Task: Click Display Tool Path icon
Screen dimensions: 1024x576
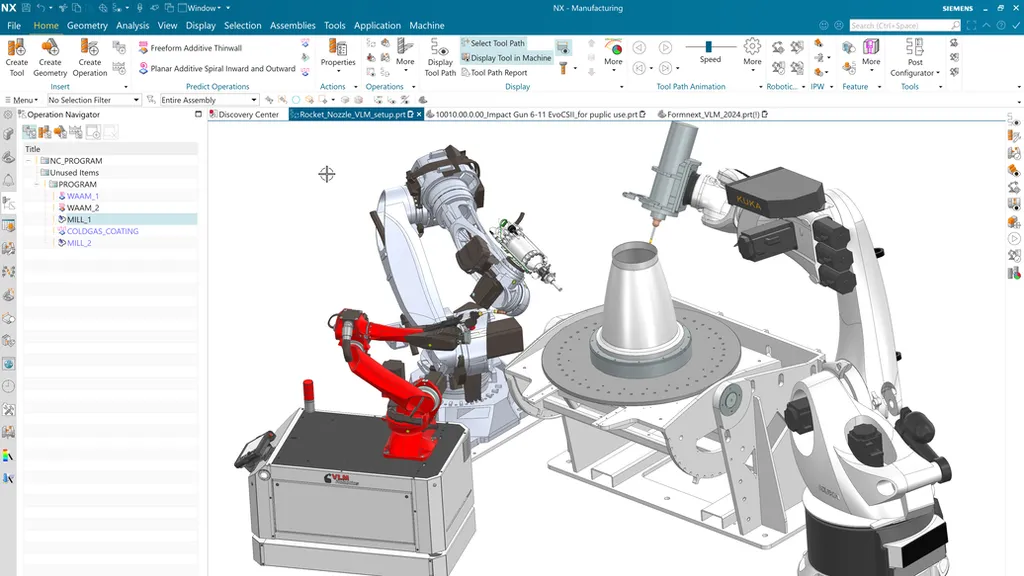Action: 440,57
